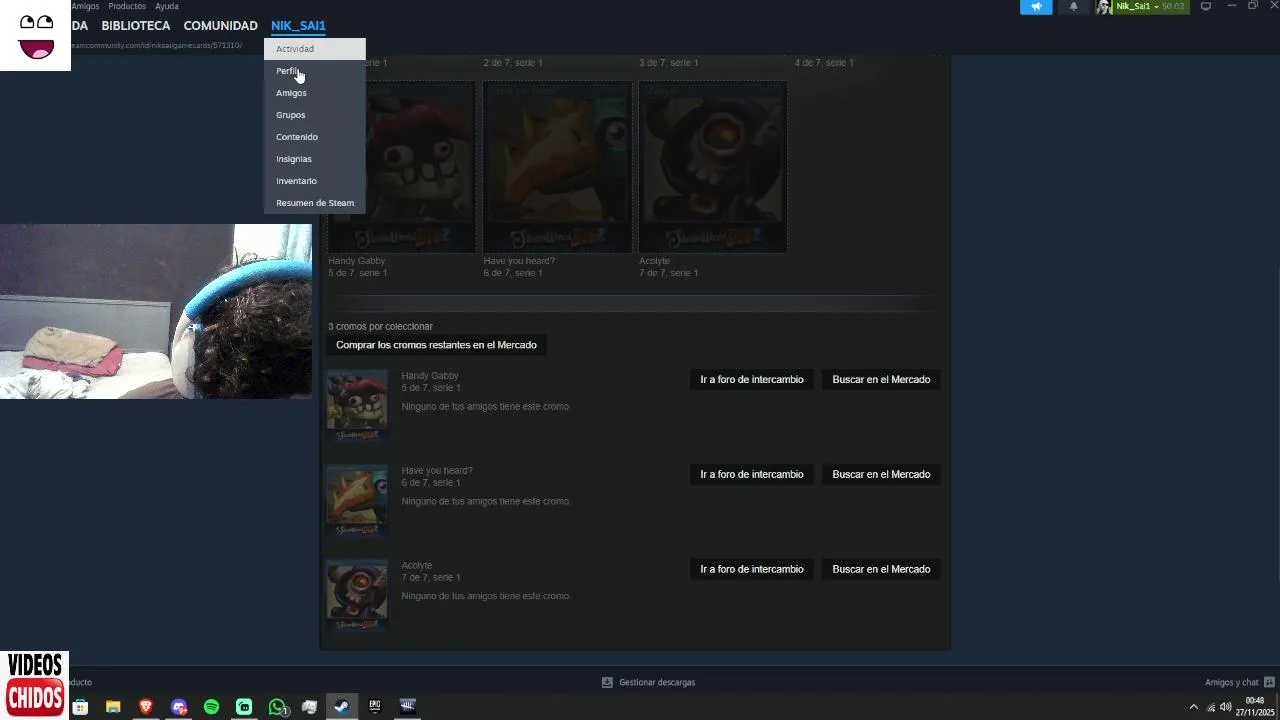The height and width of the screenshot is (720, 1280).
Task: Select Contenido in the profile dropdown menu
Action: point(315,137)
